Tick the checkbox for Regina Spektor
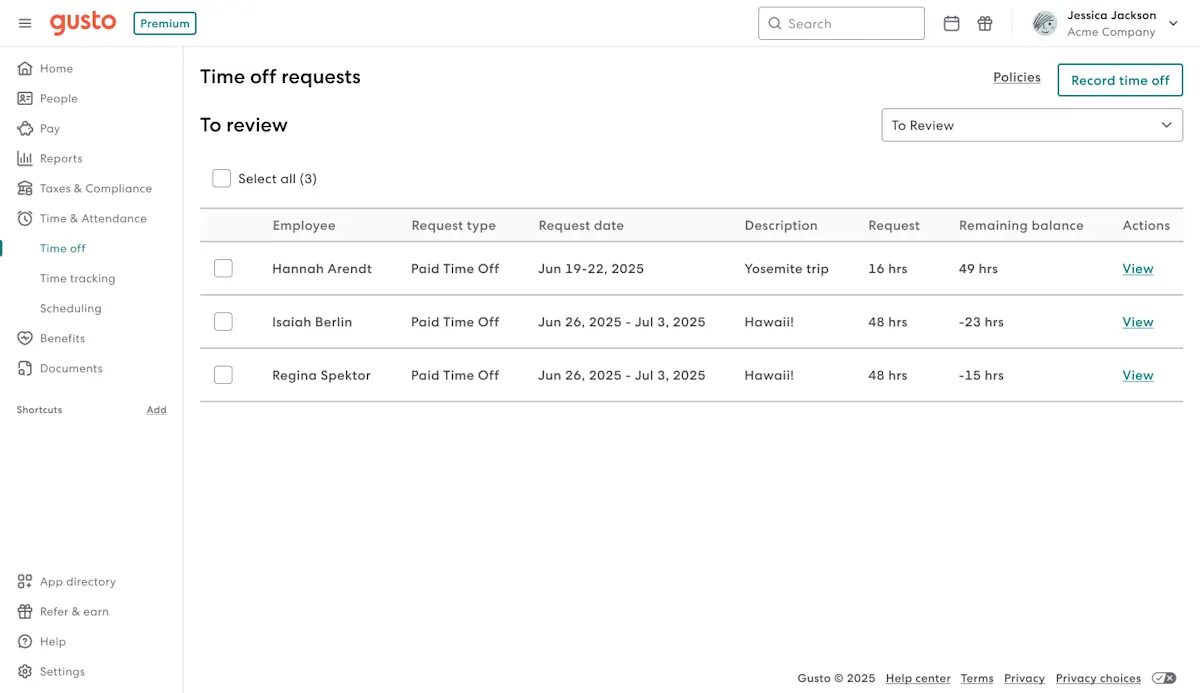 pyautogui.click(x=223, y=375)
